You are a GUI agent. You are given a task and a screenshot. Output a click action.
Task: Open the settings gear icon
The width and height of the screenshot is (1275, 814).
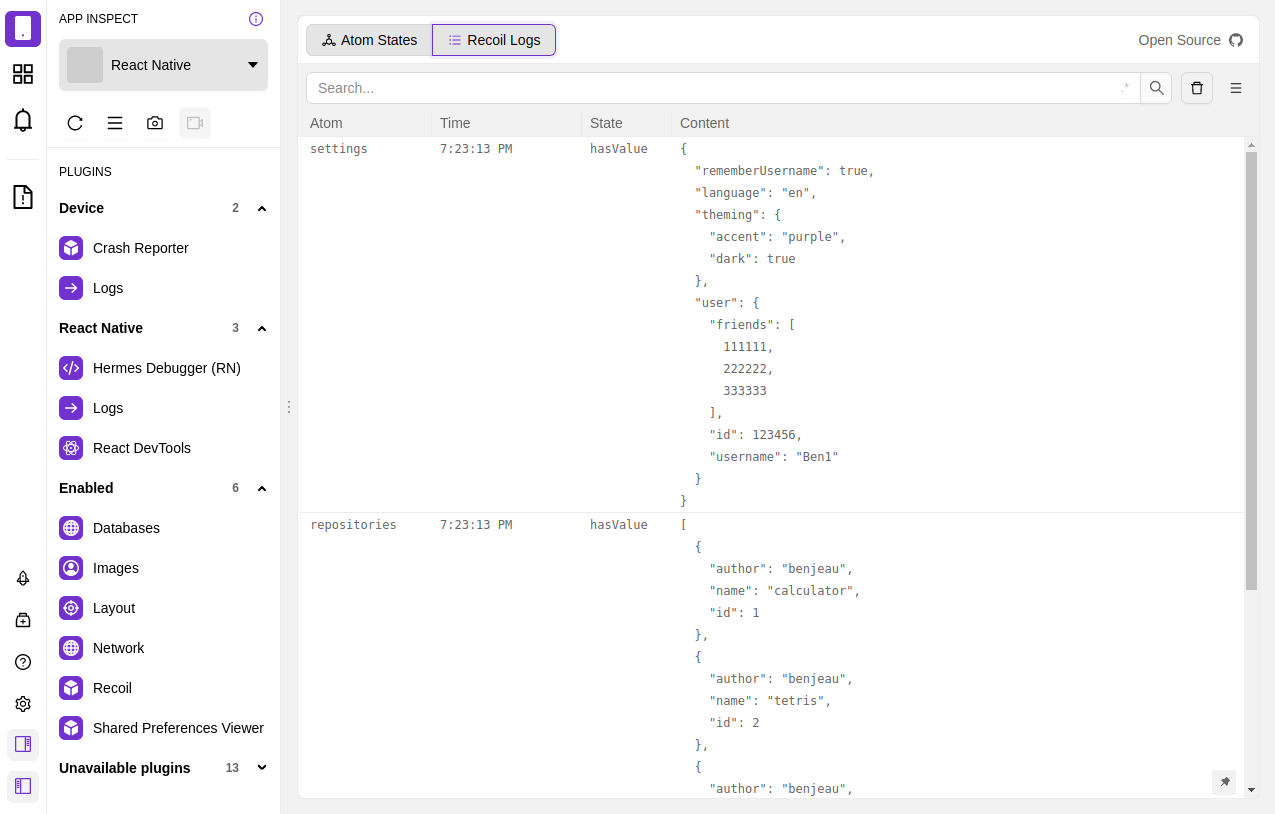point(23,704)
